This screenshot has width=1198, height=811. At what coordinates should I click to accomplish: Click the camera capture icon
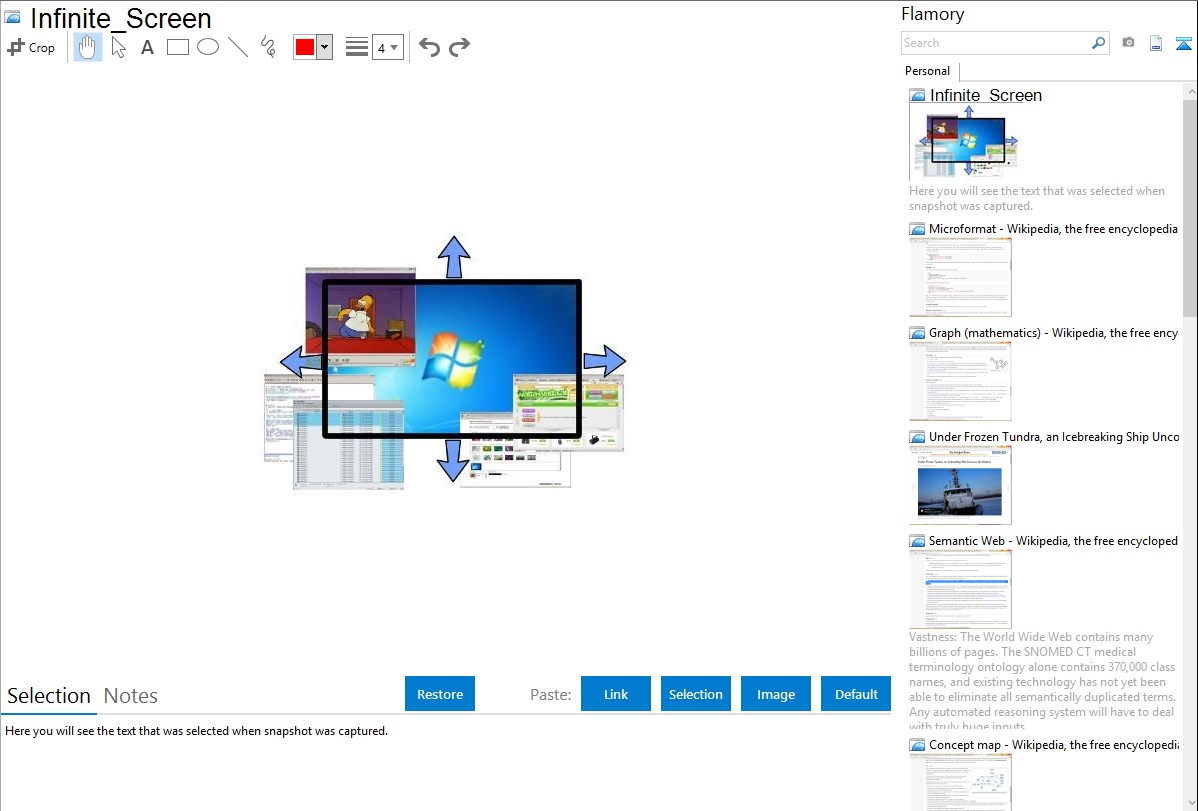pos(1128,43)
